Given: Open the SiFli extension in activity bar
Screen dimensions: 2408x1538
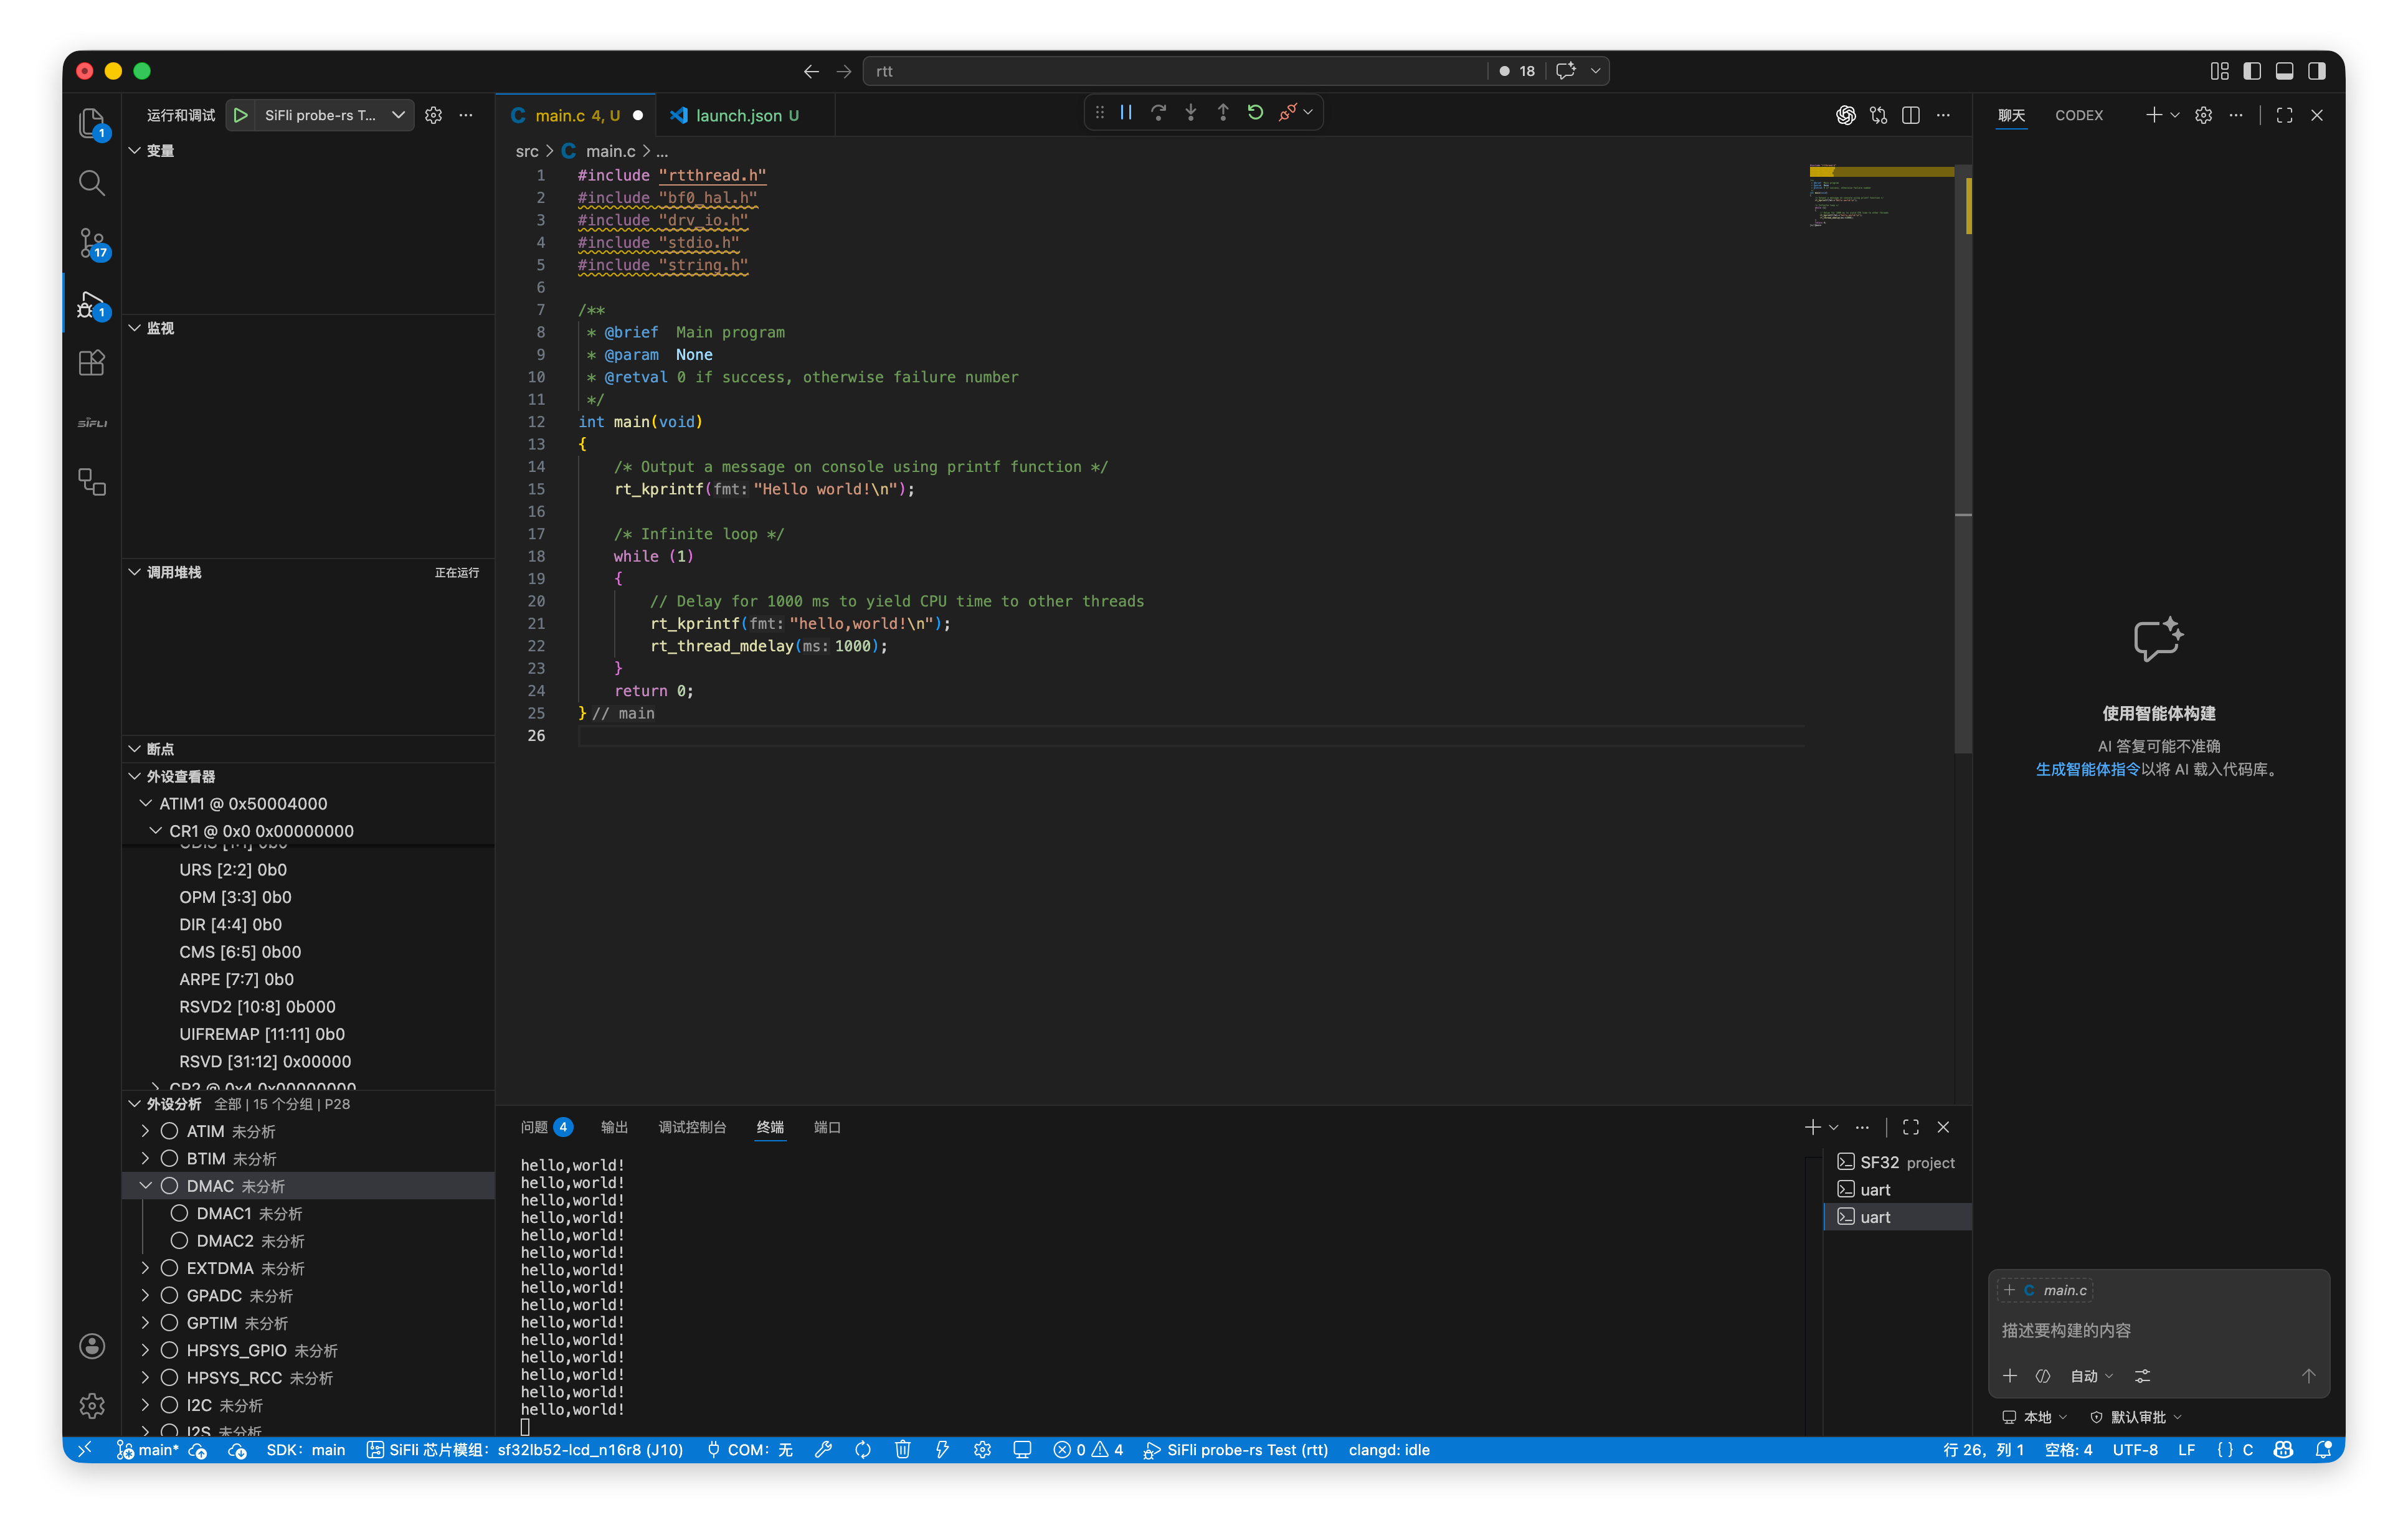Looking at the screenshot, I should (x=92, y=423).
